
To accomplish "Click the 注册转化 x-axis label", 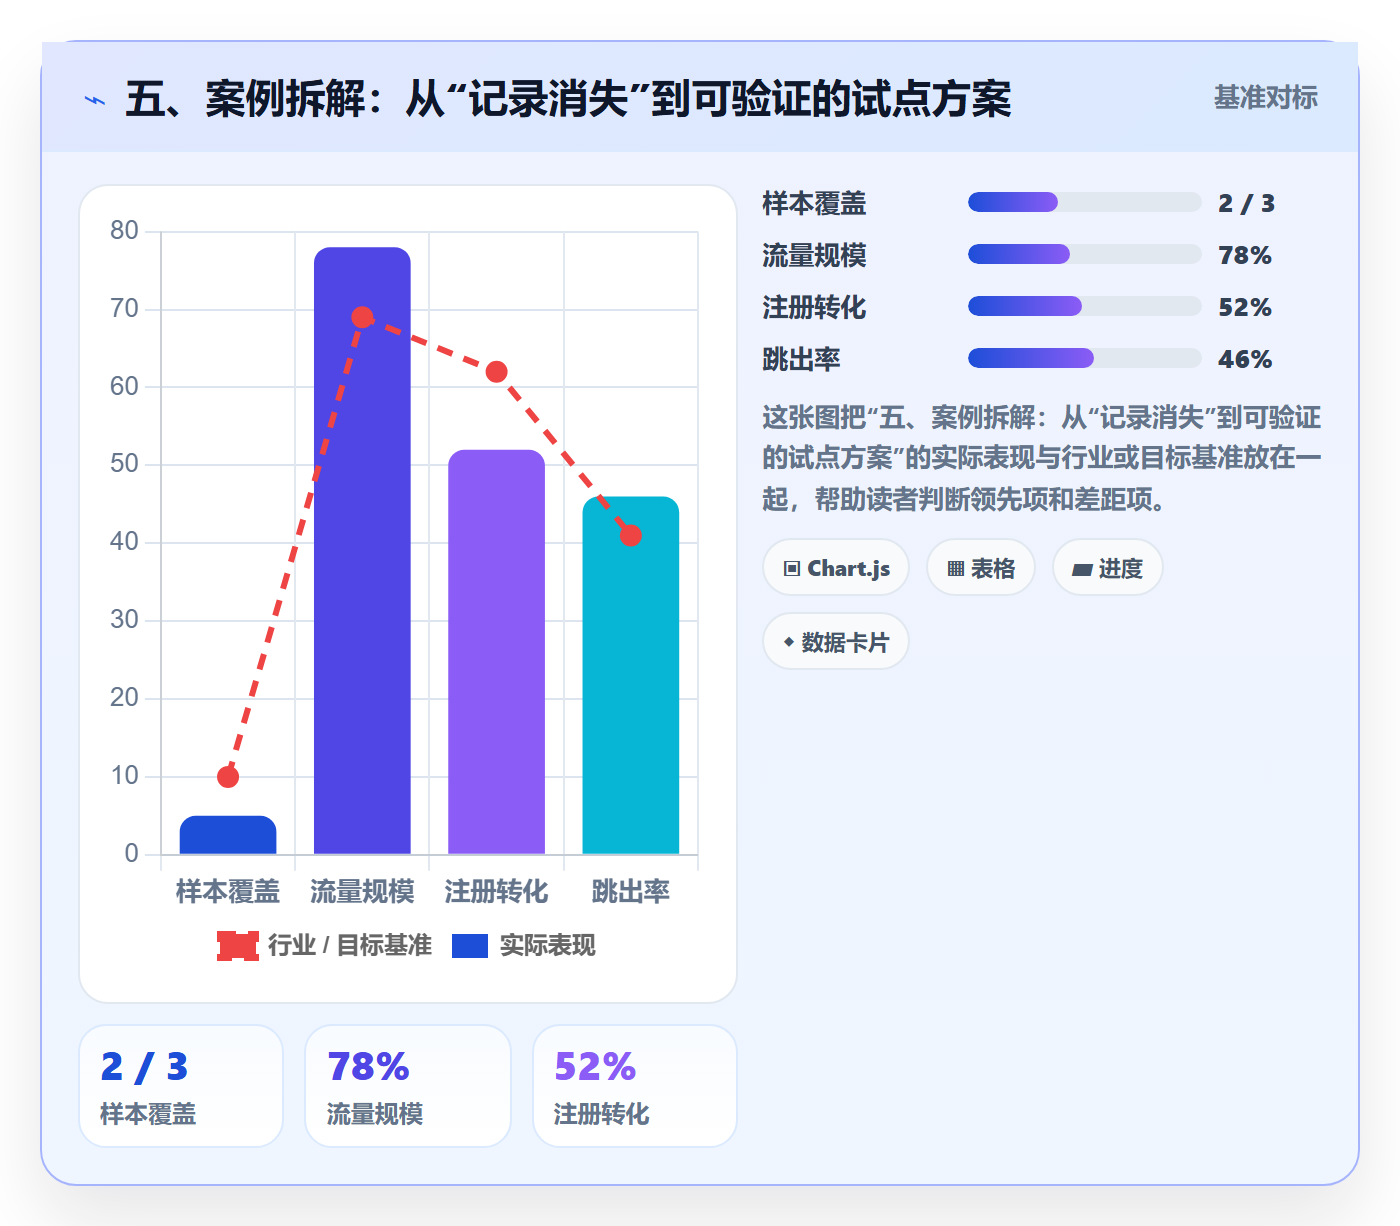I will click(496, 891).
